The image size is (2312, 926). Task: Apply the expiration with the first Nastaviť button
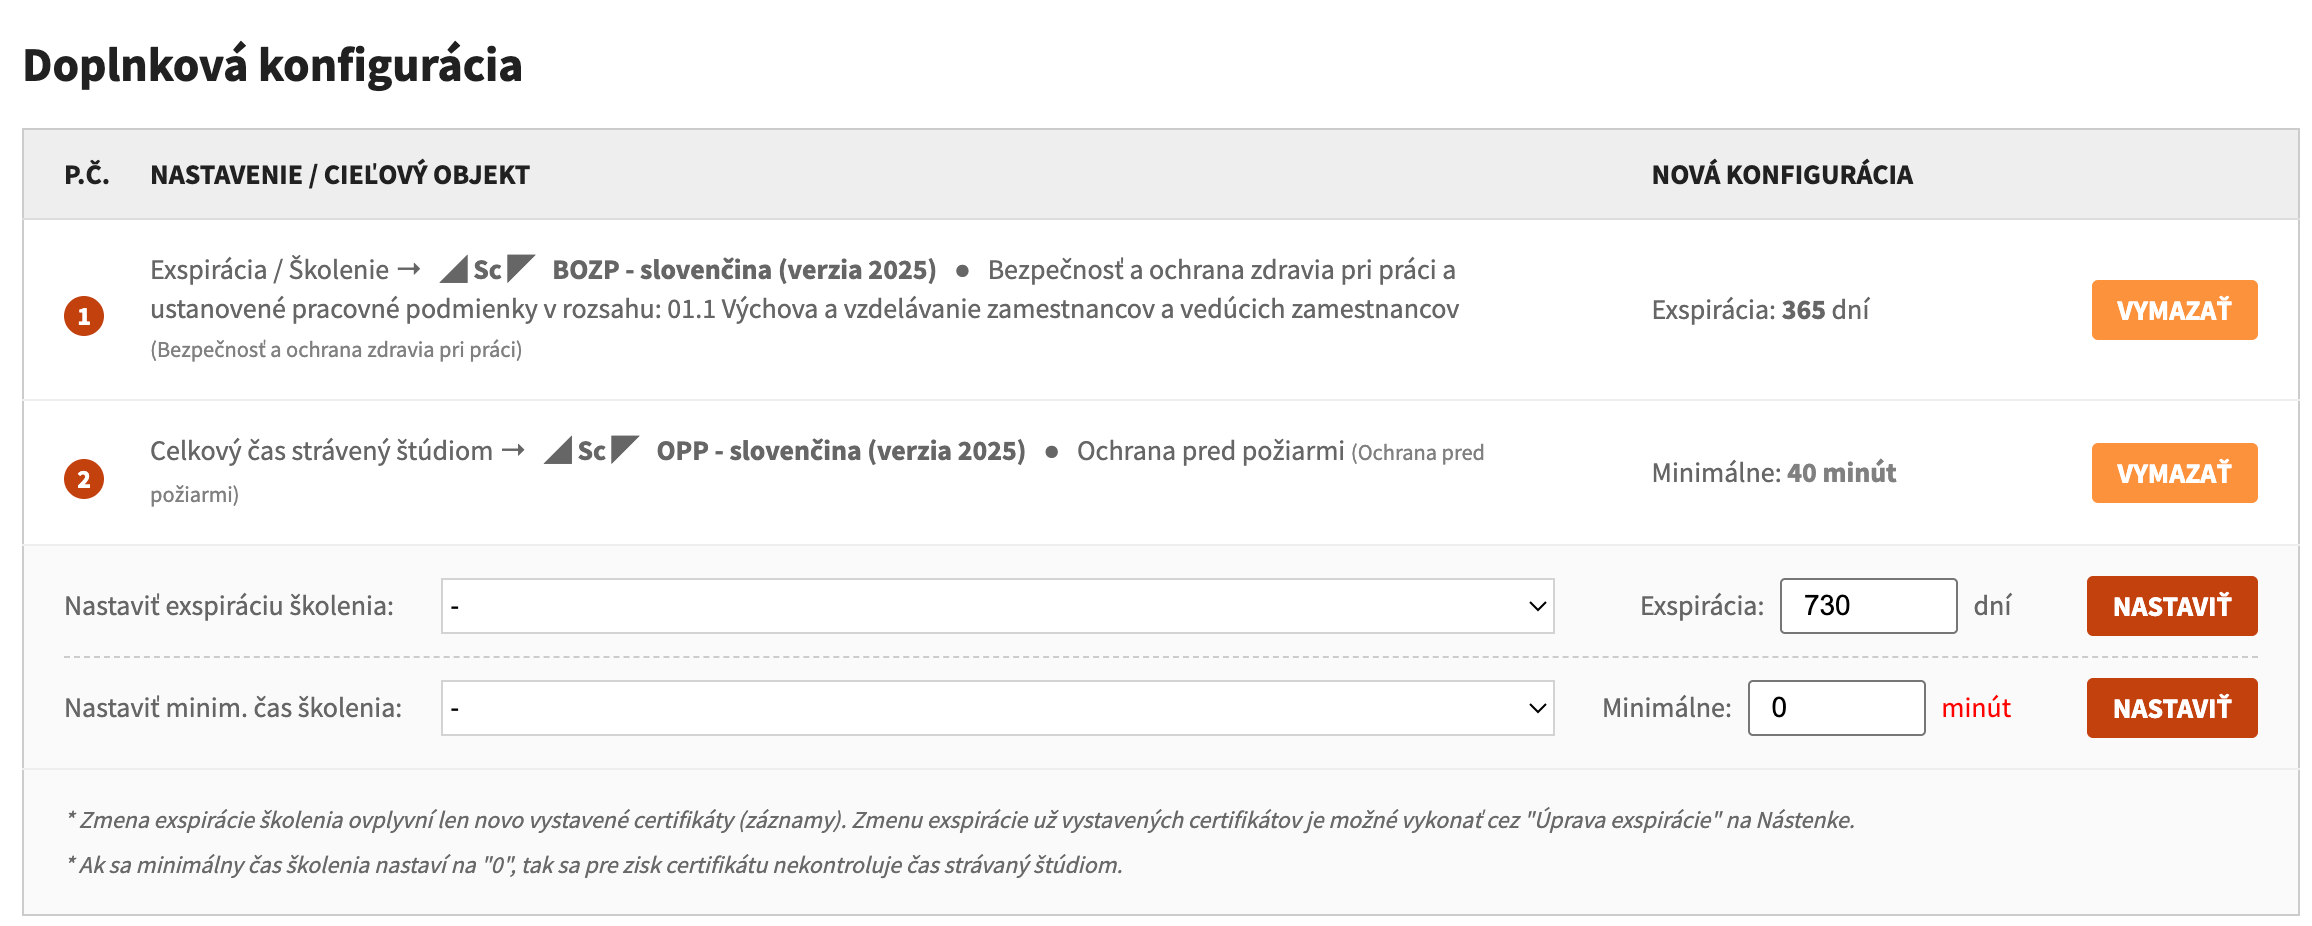[x=2172, y=606]
